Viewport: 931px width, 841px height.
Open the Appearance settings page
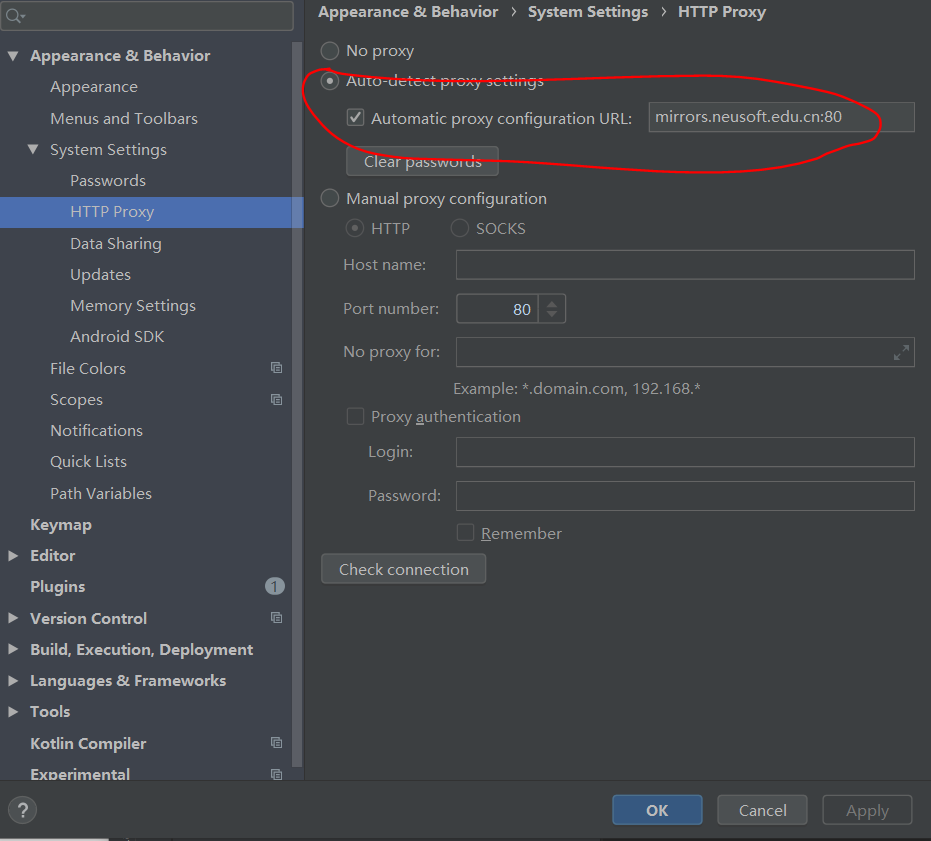(94, 87)
